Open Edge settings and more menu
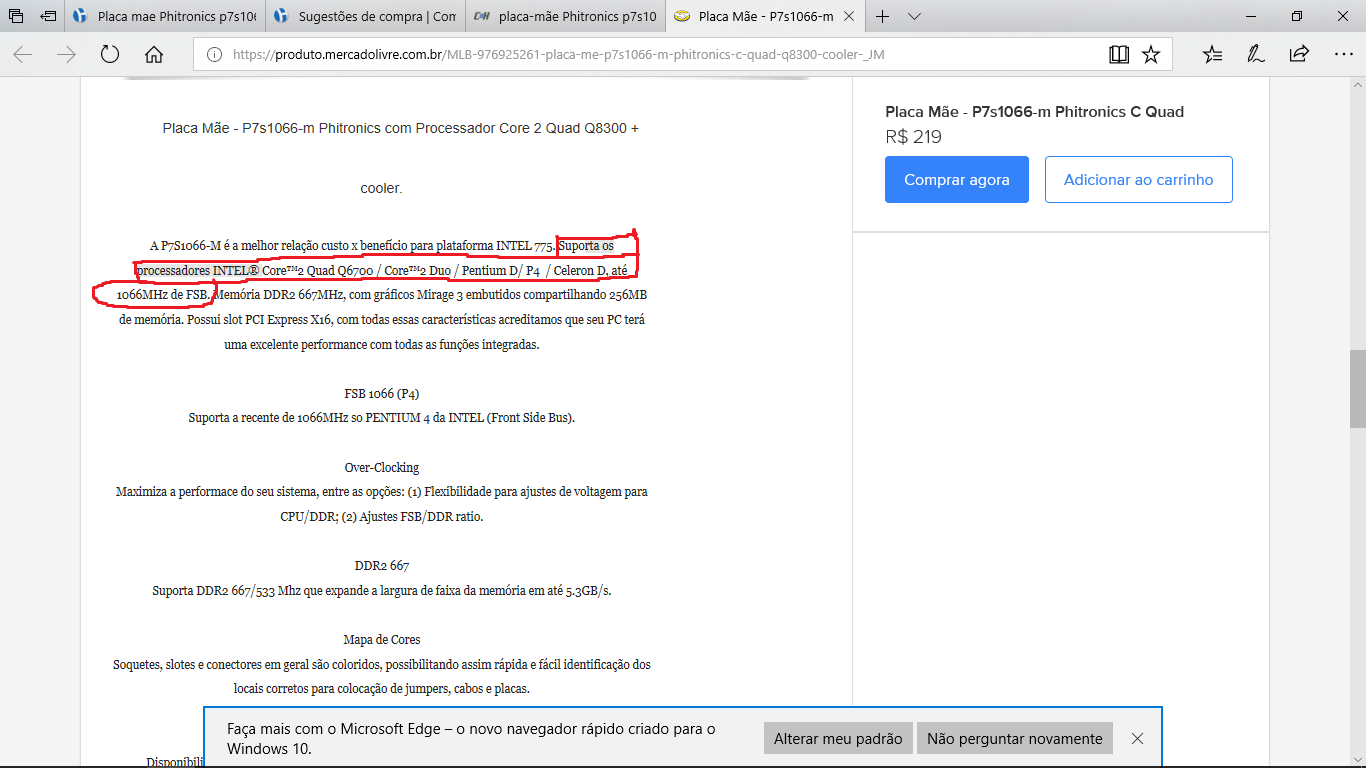 point(1341,54)
